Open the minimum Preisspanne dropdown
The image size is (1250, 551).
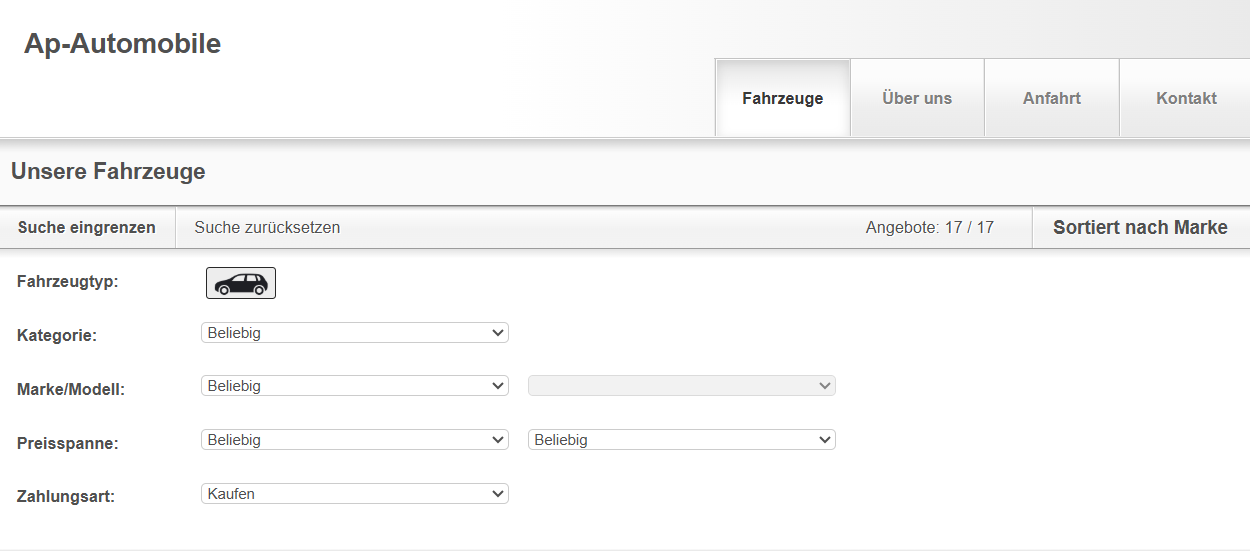point(355,440)
